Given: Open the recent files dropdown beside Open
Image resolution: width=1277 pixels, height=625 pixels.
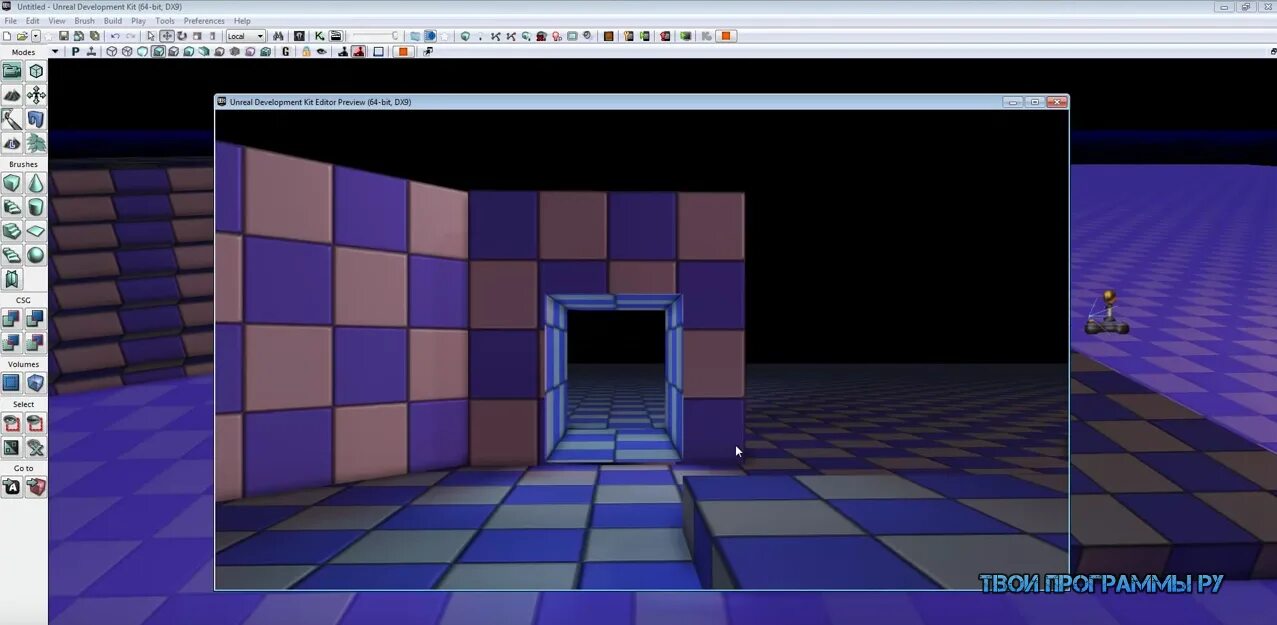Looking at the screenshot, I should pos(35,36).
